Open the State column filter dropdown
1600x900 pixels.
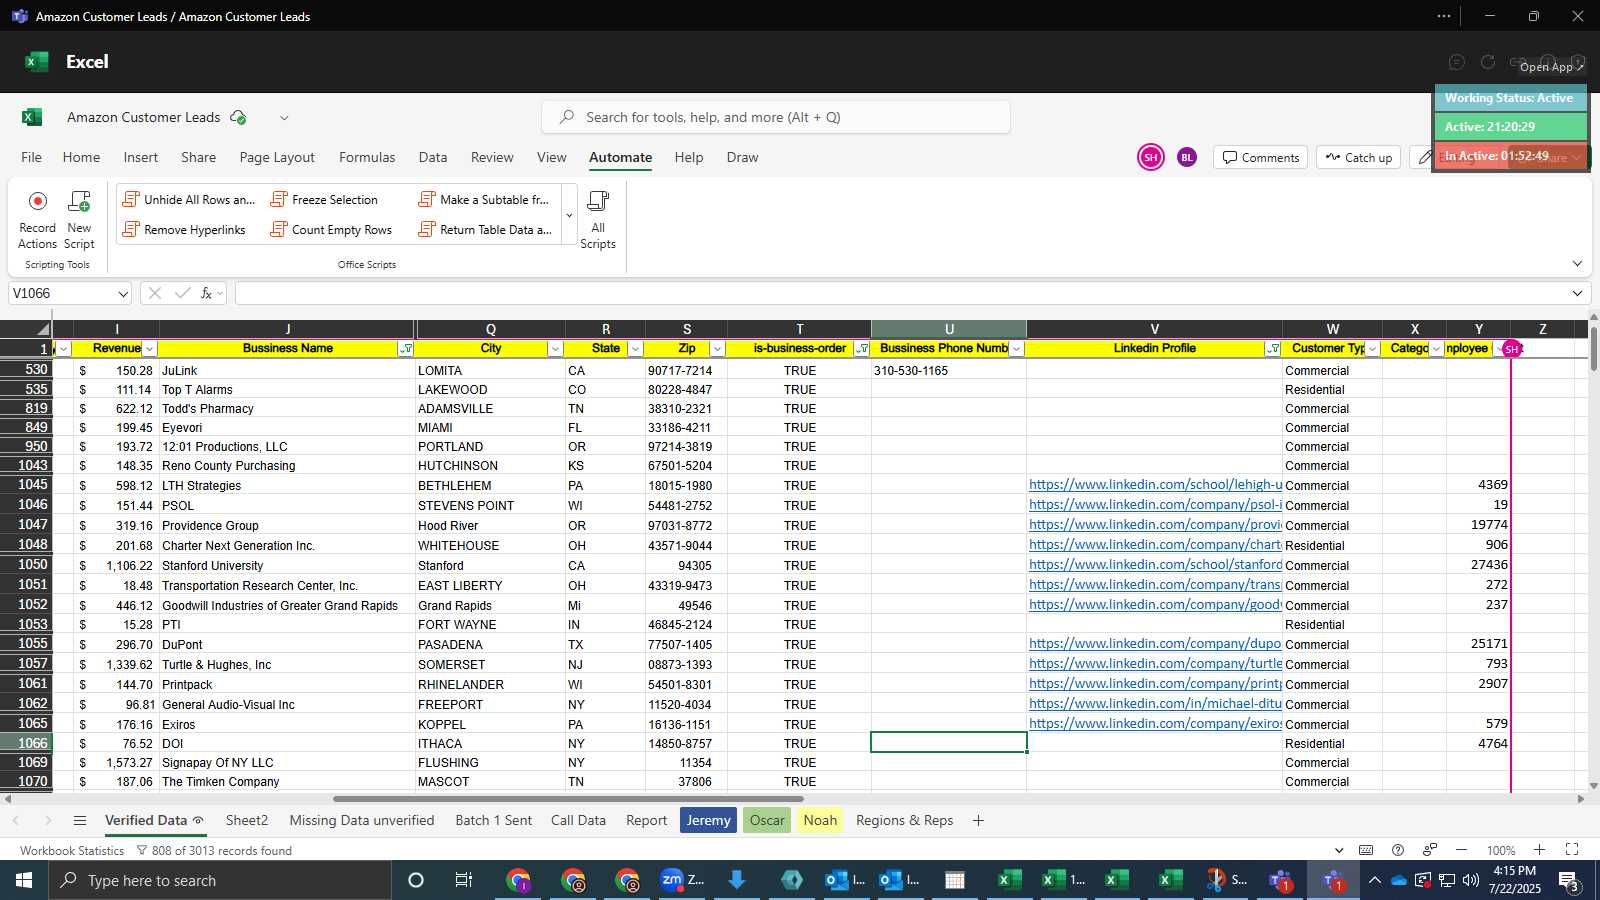click(x=635, y=349)
